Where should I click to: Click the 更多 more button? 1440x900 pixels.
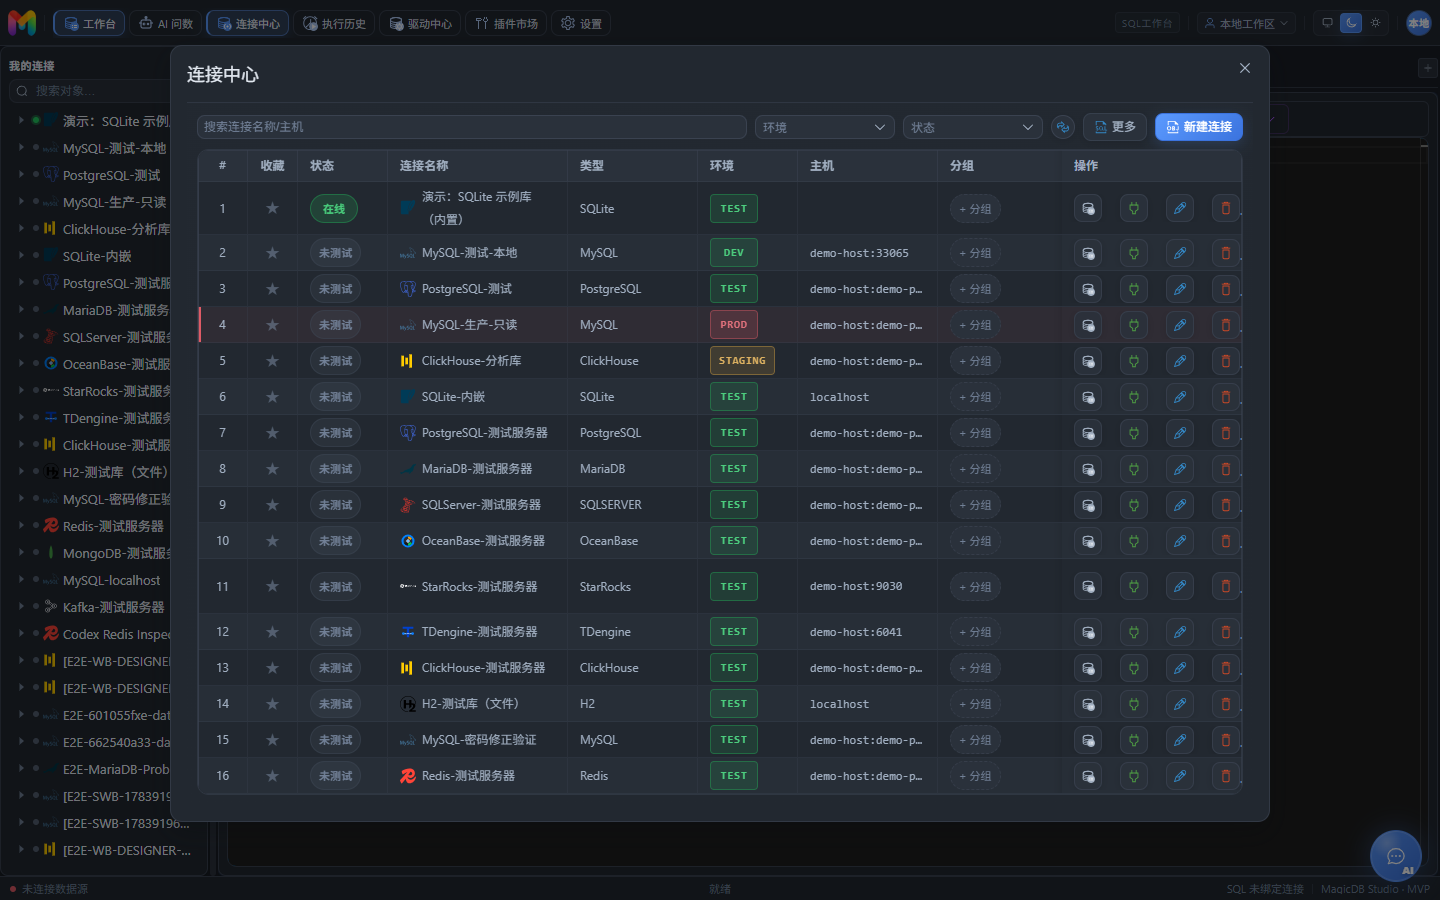click(1115, 127)
